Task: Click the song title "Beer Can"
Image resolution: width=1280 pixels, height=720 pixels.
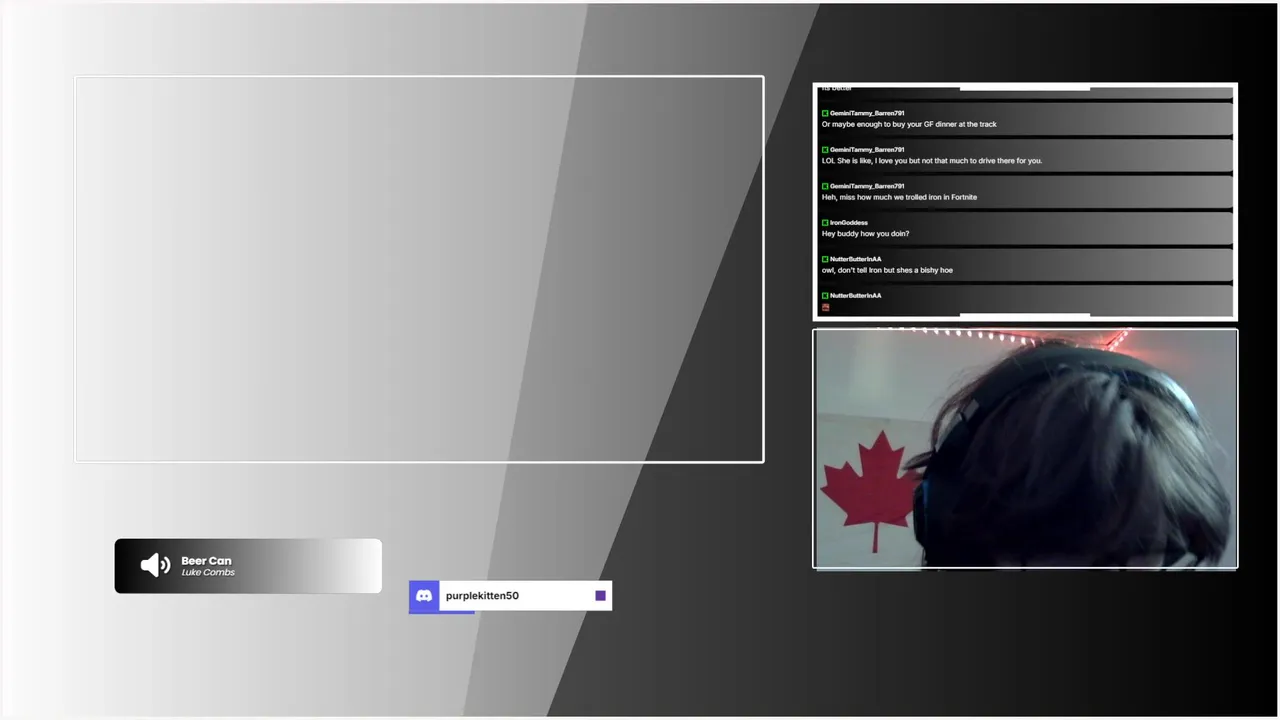Action: click(x=206, y=561)
